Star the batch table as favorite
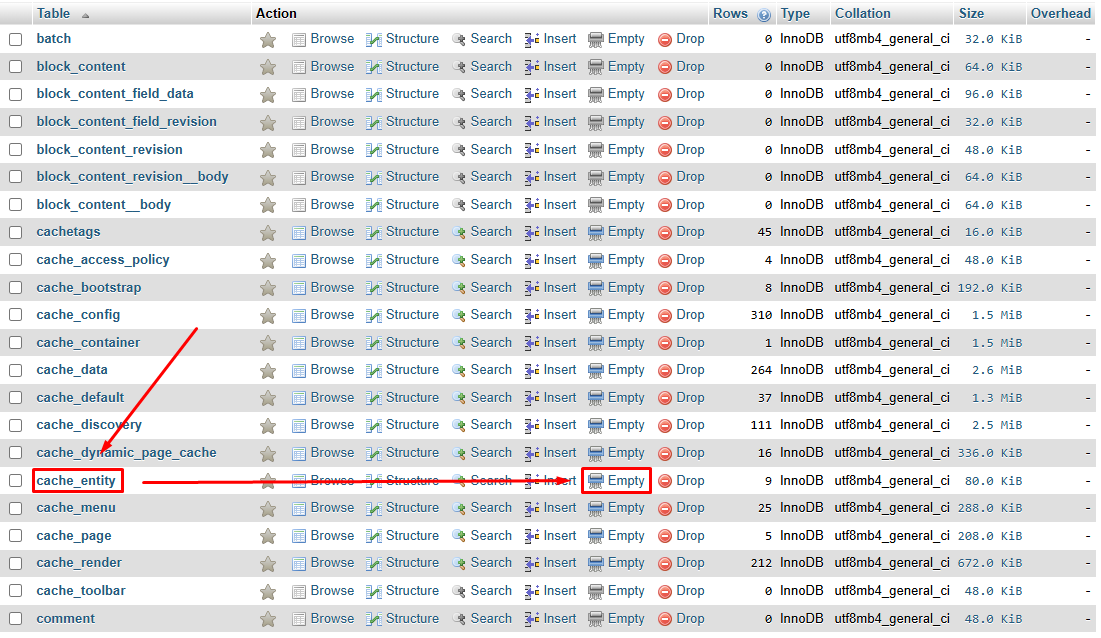1101x638 pixels. 268,40
